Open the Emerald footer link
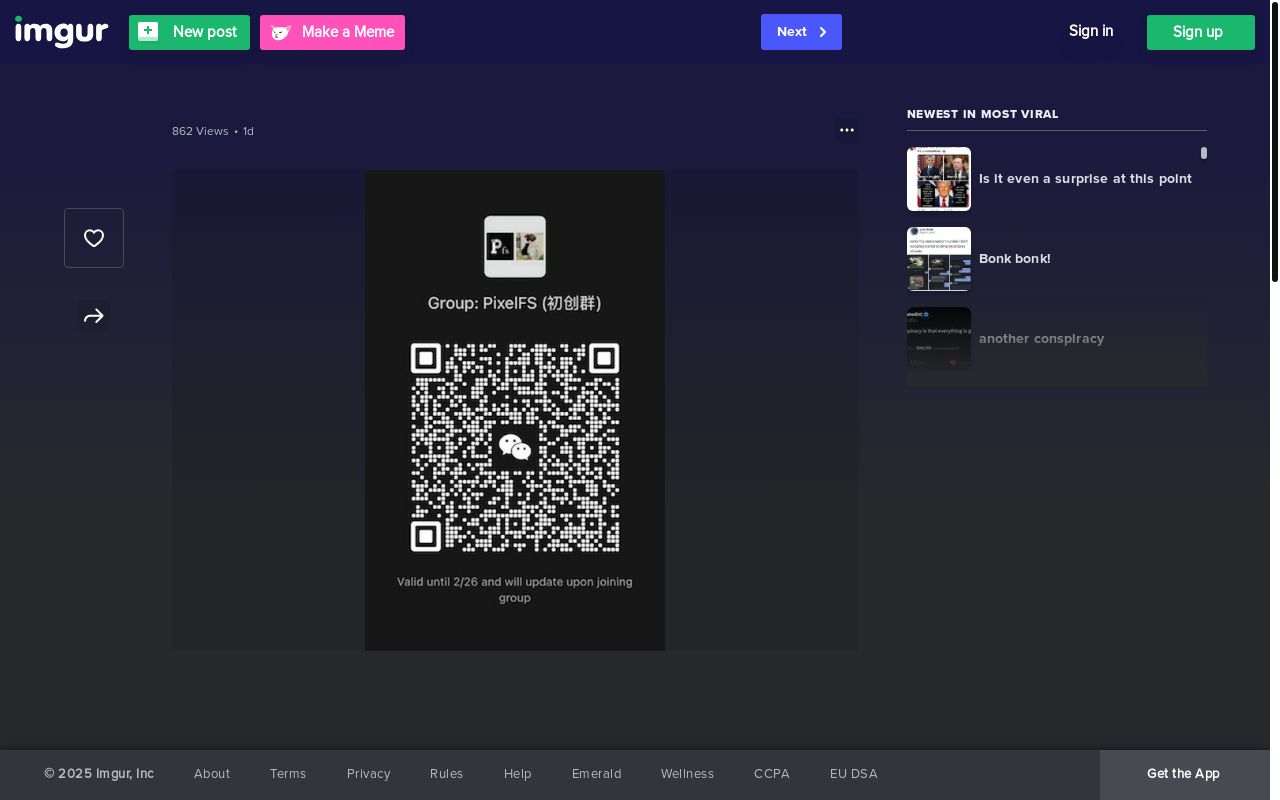Viewport: 1280px width, 800px height. coord(597,774)
